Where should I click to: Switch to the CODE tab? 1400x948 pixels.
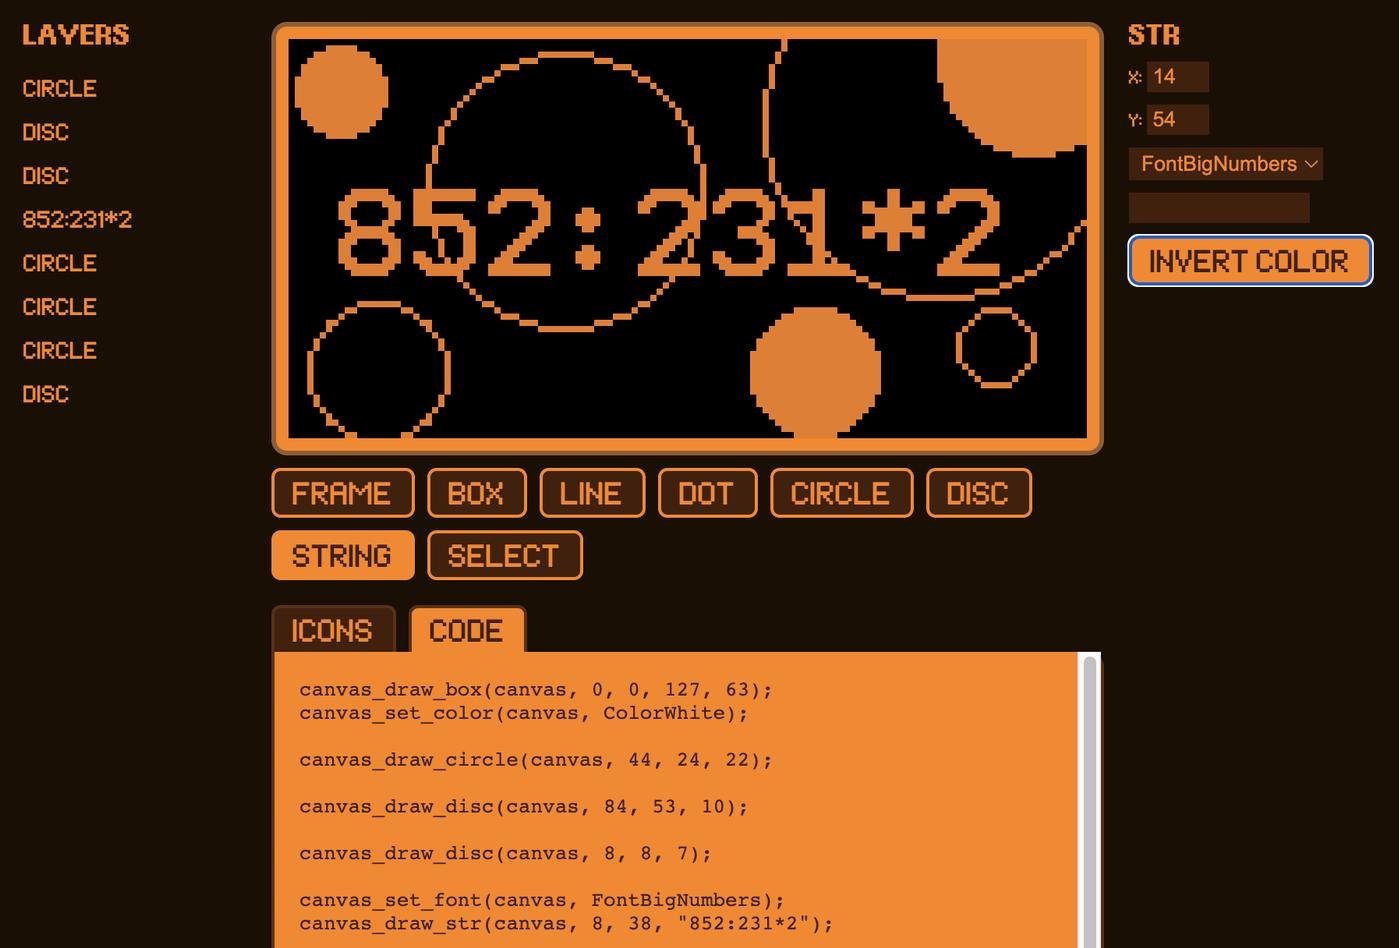[466, 630]
